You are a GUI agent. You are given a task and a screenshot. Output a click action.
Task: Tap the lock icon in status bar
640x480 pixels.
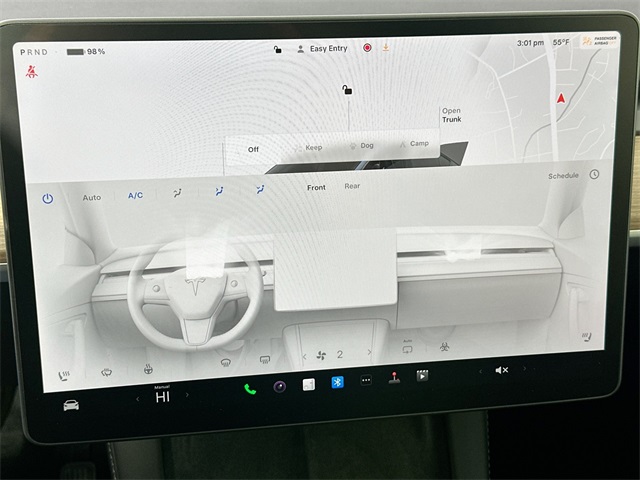pos(278,50)
